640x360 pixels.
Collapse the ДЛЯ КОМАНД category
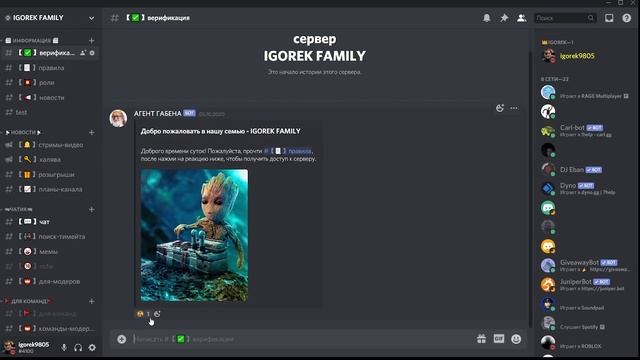[x=28, y=301]
